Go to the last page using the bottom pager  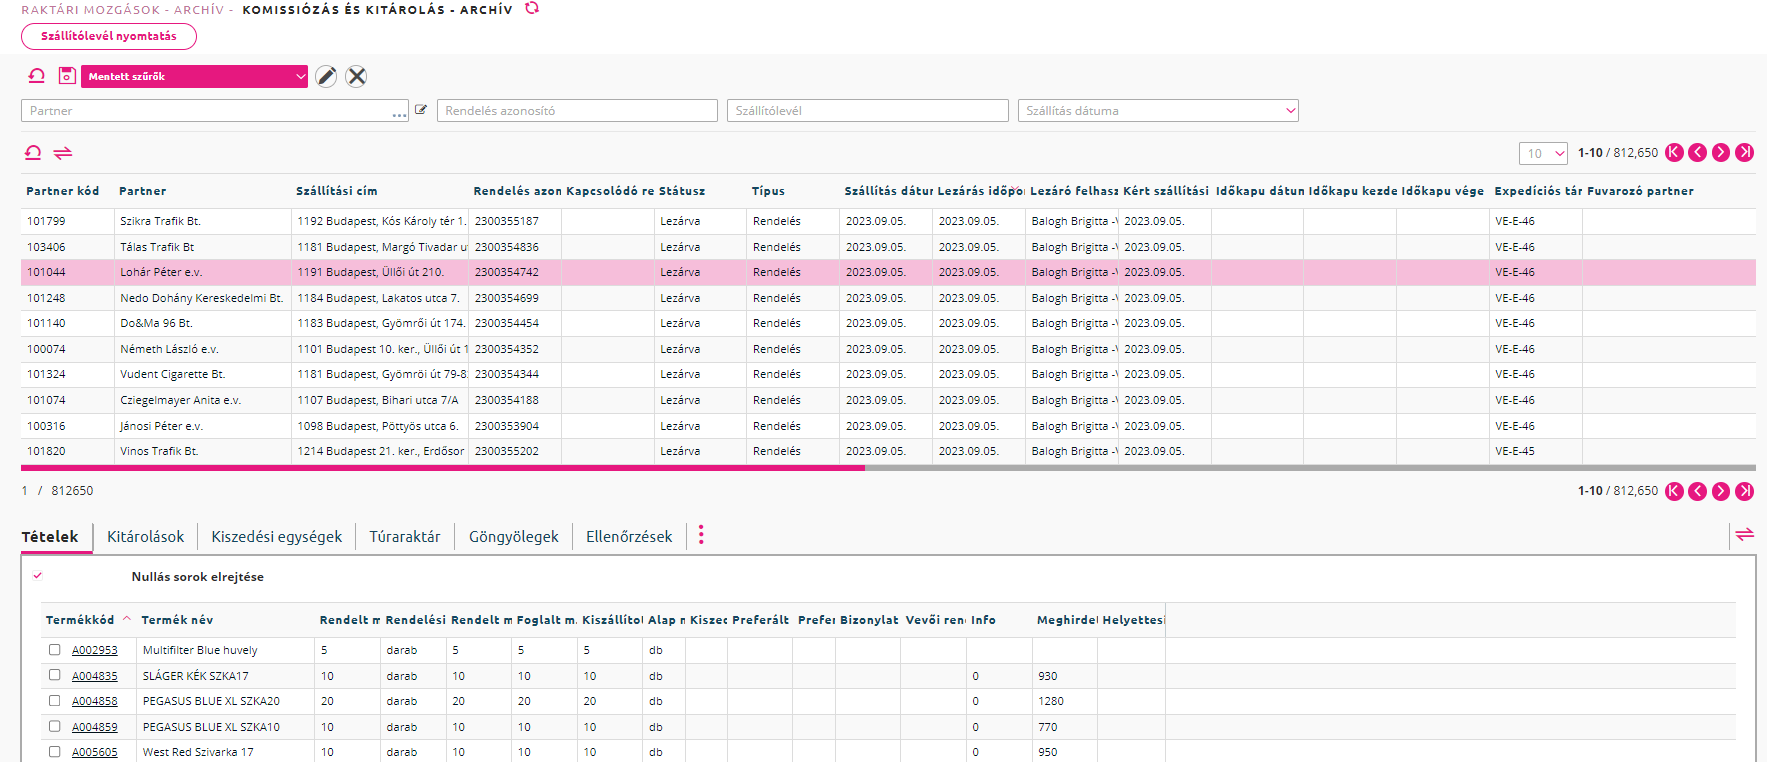click(x=1745, y=491)
